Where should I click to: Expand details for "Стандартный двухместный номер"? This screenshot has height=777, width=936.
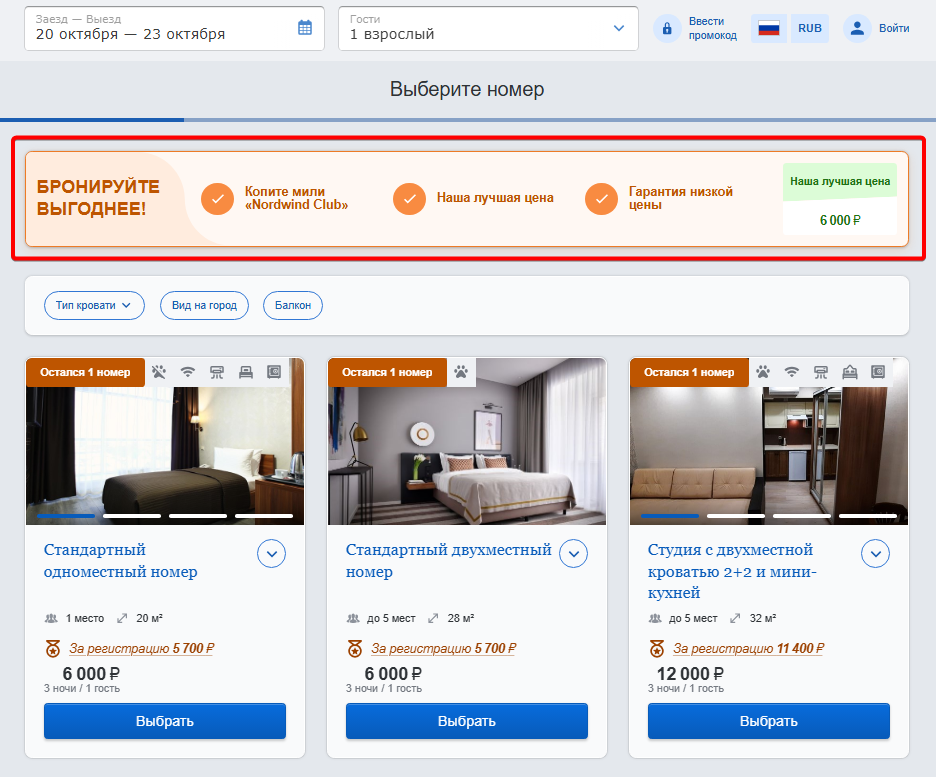tap(573, 553)
